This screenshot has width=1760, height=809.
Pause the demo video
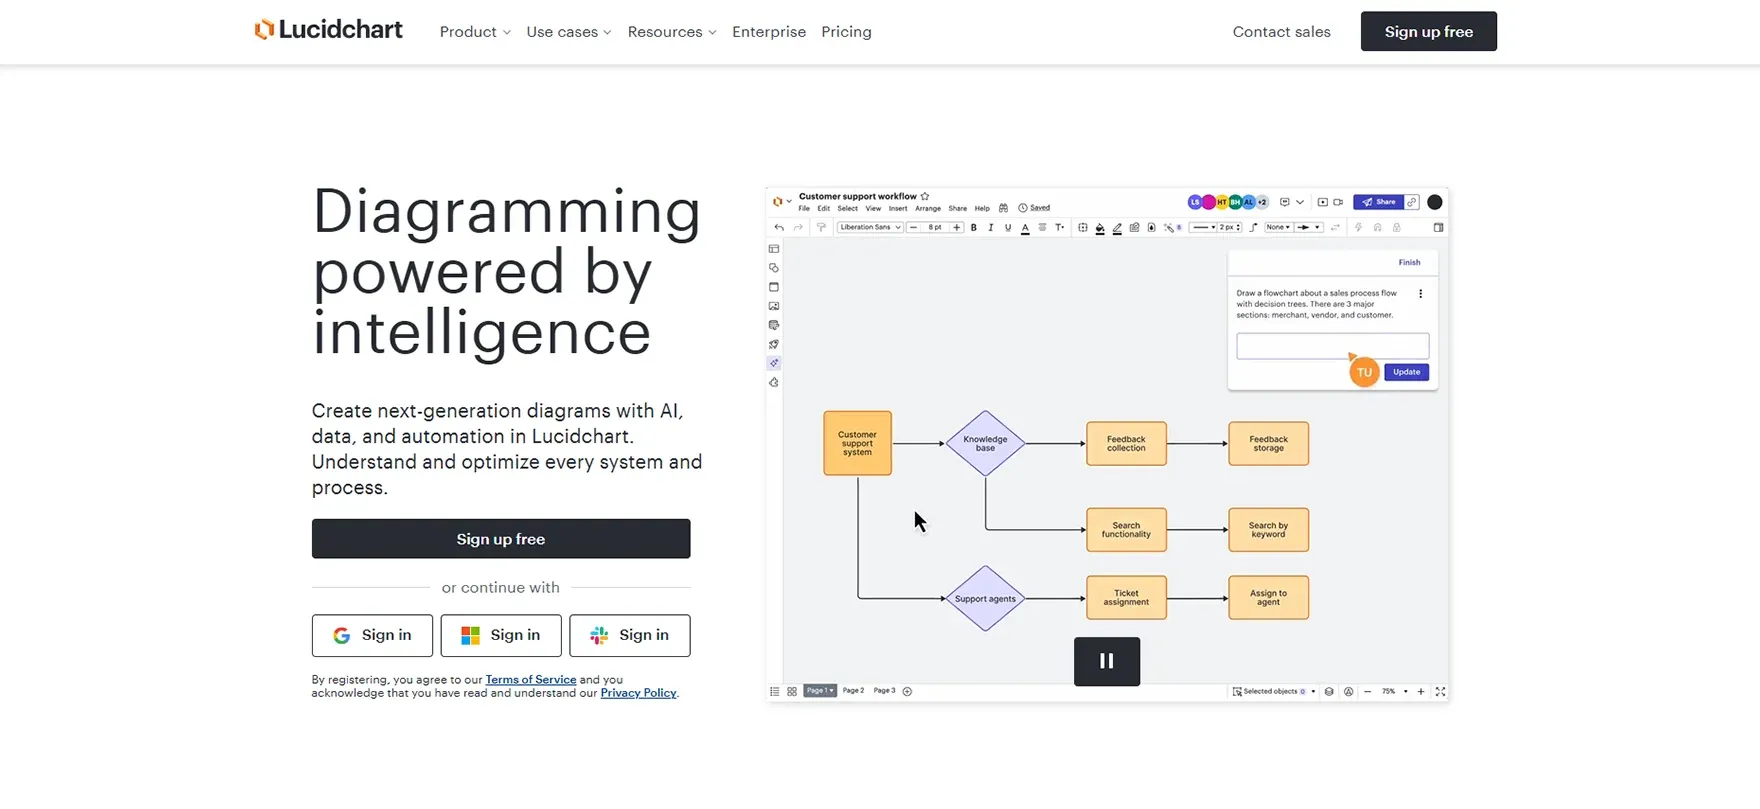point(1107,661)
